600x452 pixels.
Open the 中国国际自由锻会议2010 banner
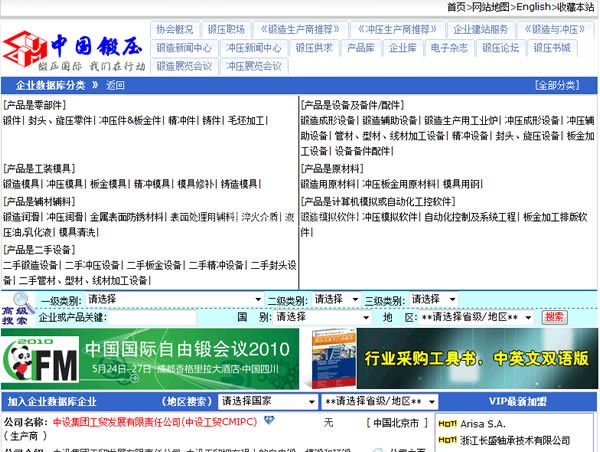[x=150, y=359]
